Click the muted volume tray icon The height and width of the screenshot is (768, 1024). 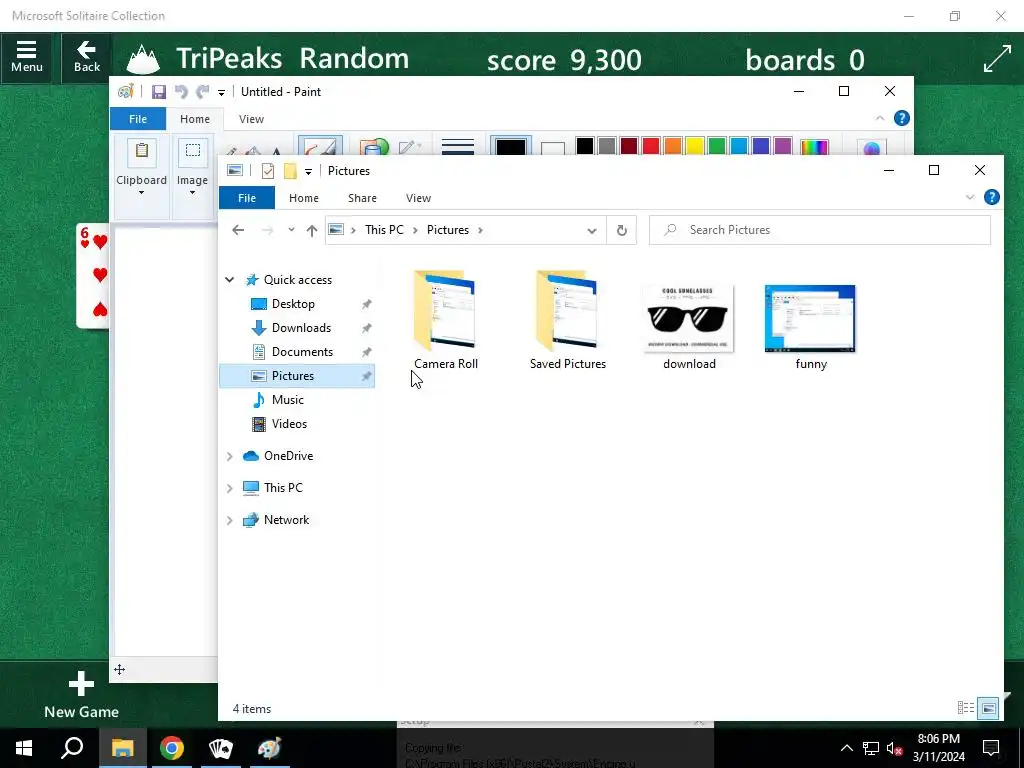[894, 748]
